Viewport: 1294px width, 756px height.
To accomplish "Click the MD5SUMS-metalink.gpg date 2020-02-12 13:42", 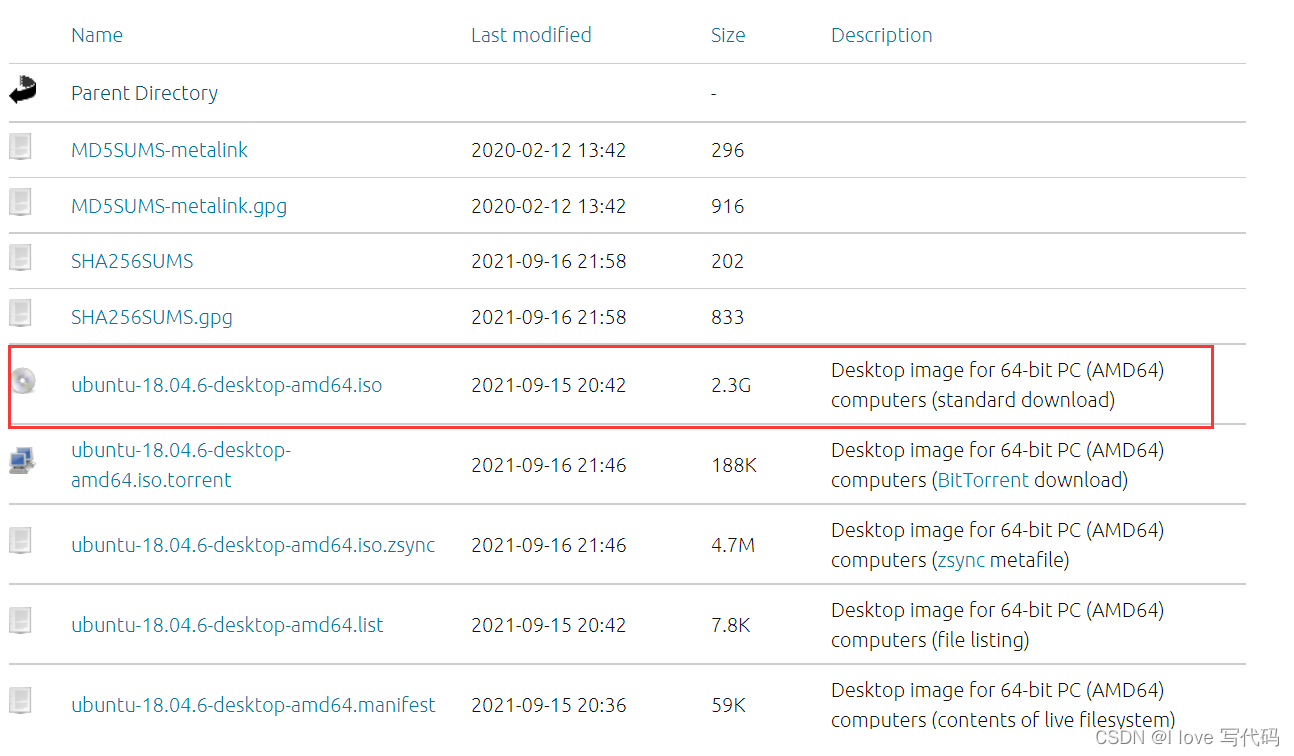I will [x=549, y=206].
